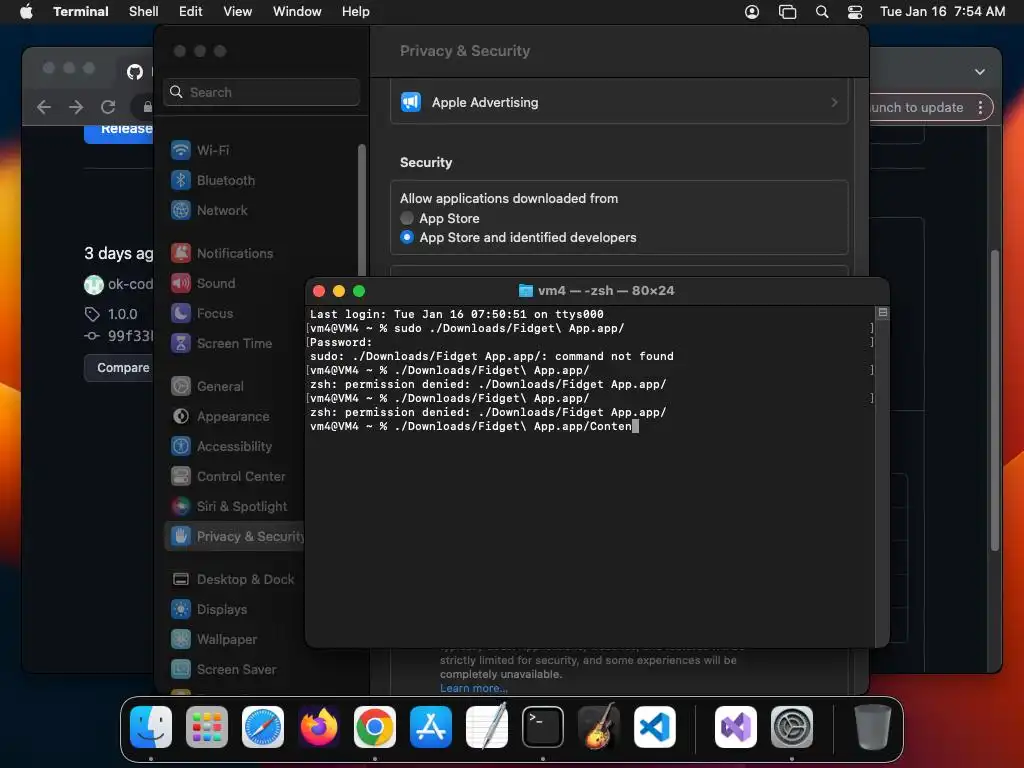1024x768 pixels.
Task: Click the Stage Manager menu bar icon
Action: [788, 12]
